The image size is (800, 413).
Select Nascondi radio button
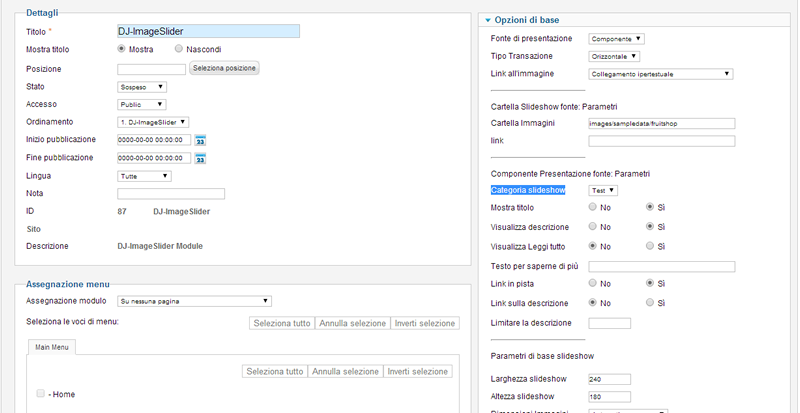(179, 49)
